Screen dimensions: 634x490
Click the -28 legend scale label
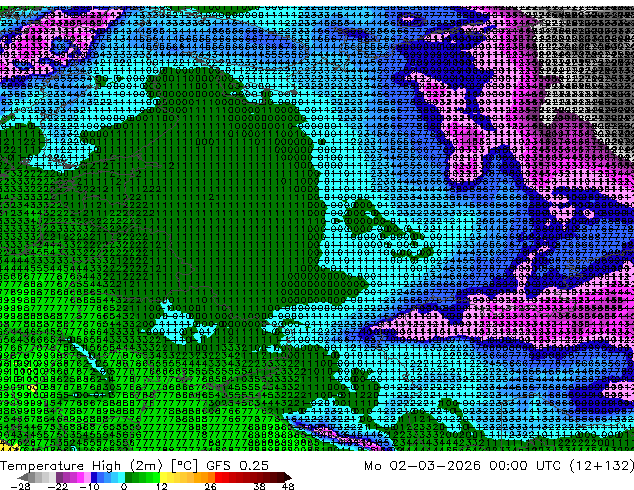[20, 486]
